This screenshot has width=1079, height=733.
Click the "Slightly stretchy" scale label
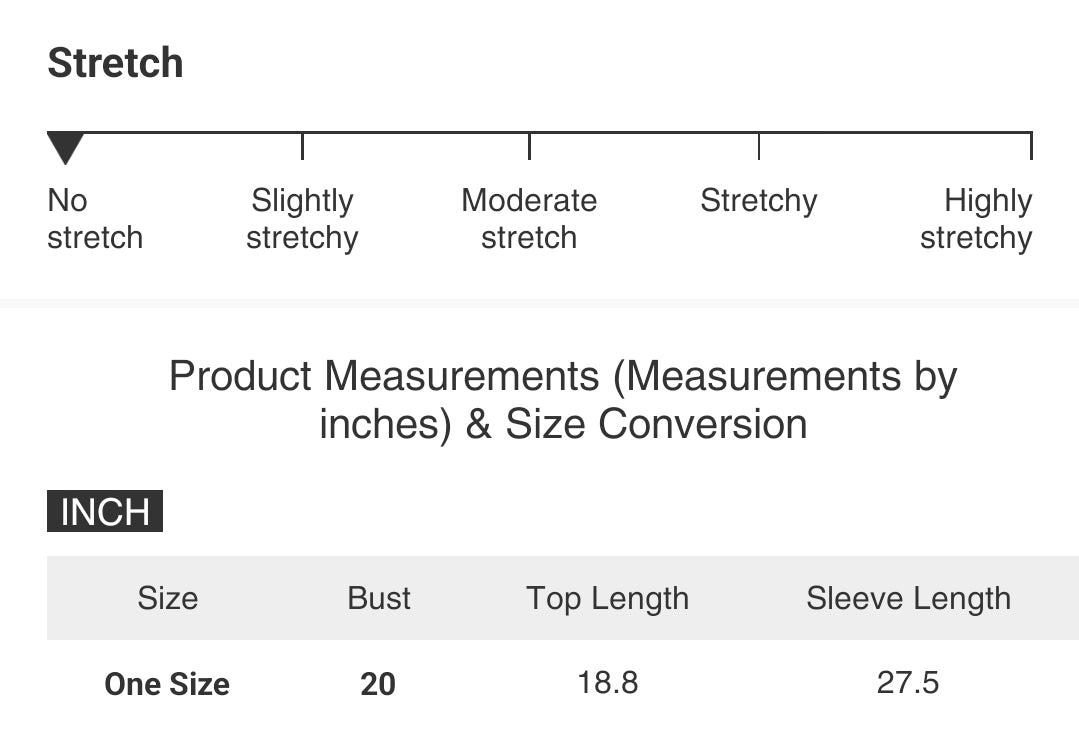tap(302, 219)
